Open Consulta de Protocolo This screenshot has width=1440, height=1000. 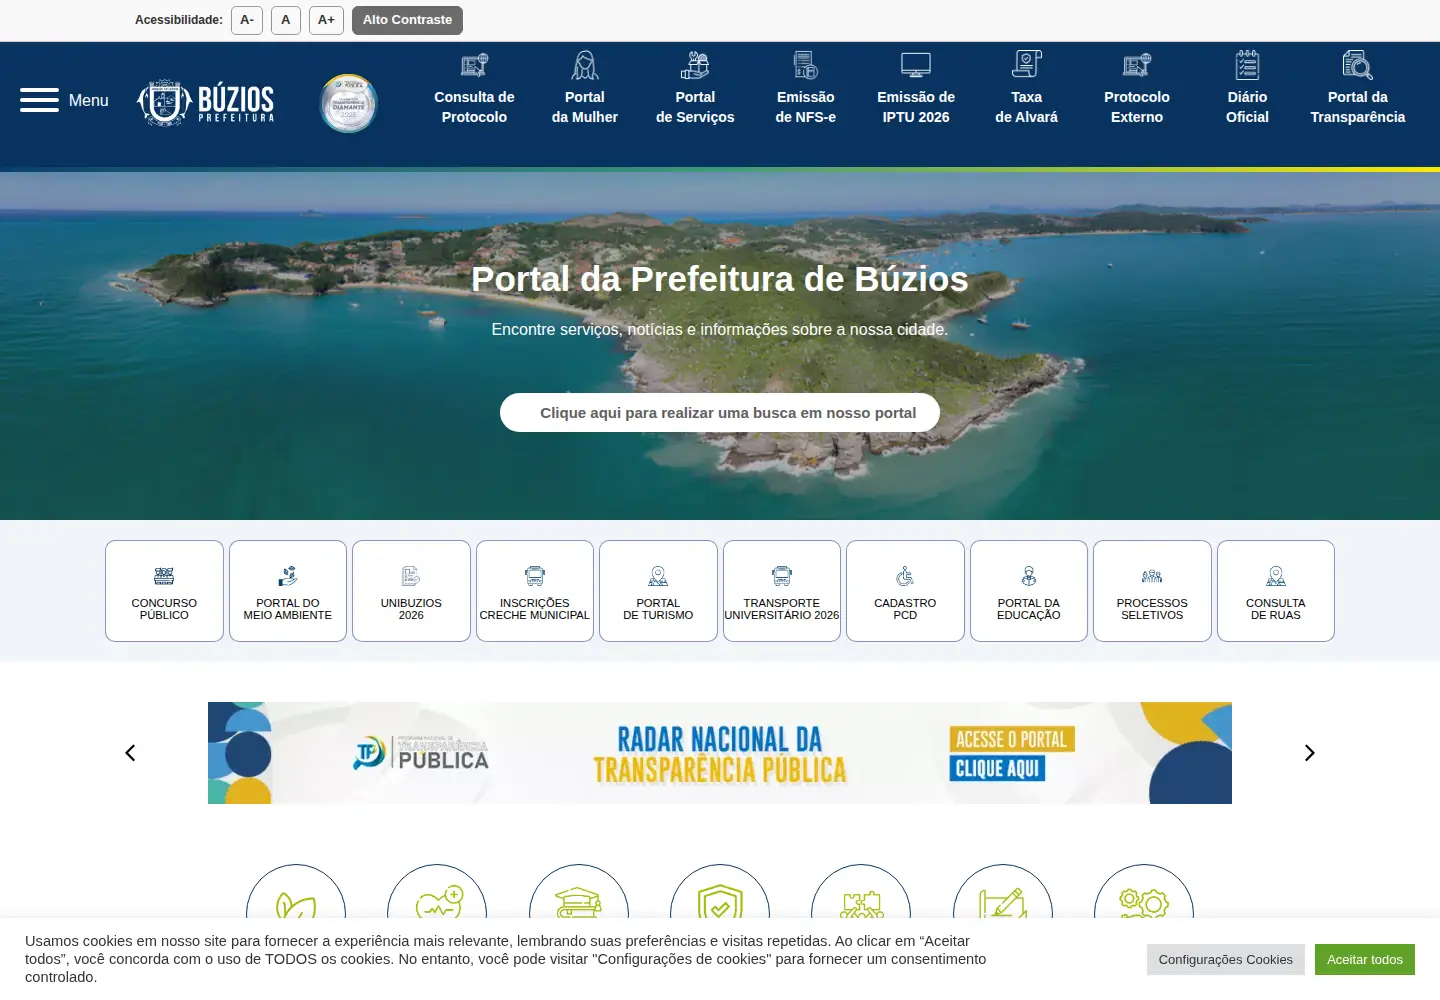point(474,88)
